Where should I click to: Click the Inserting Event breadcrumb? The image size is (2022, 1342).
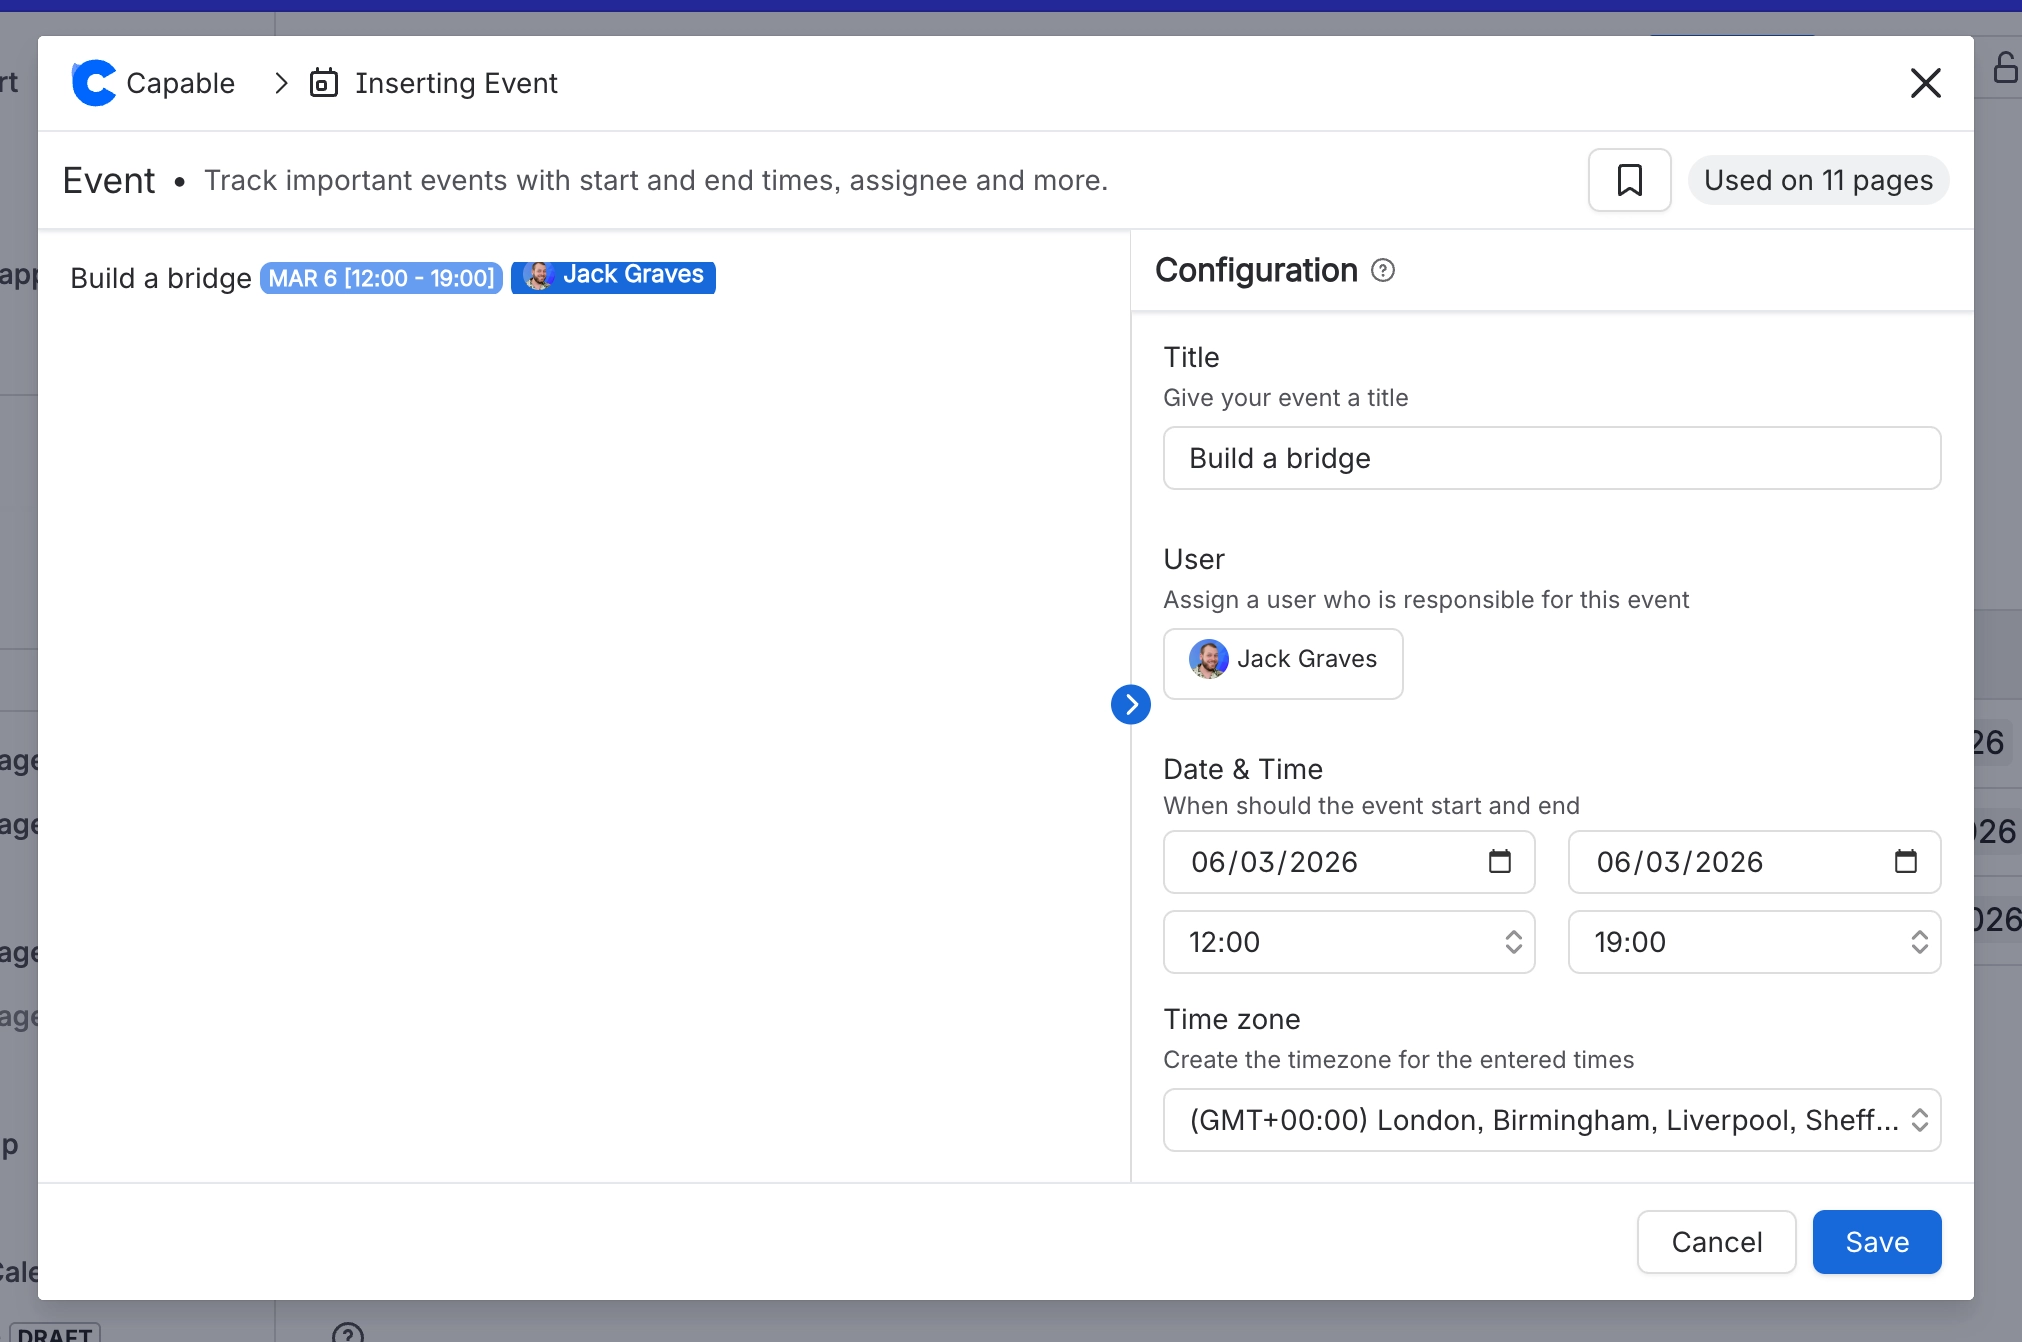[x=455, y=83]
